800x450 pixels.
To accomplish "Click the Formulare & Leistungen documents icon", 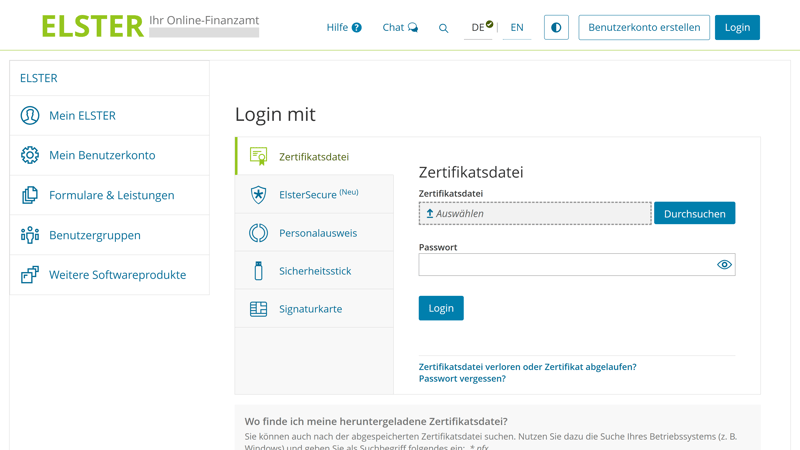I will click(30, 195).
